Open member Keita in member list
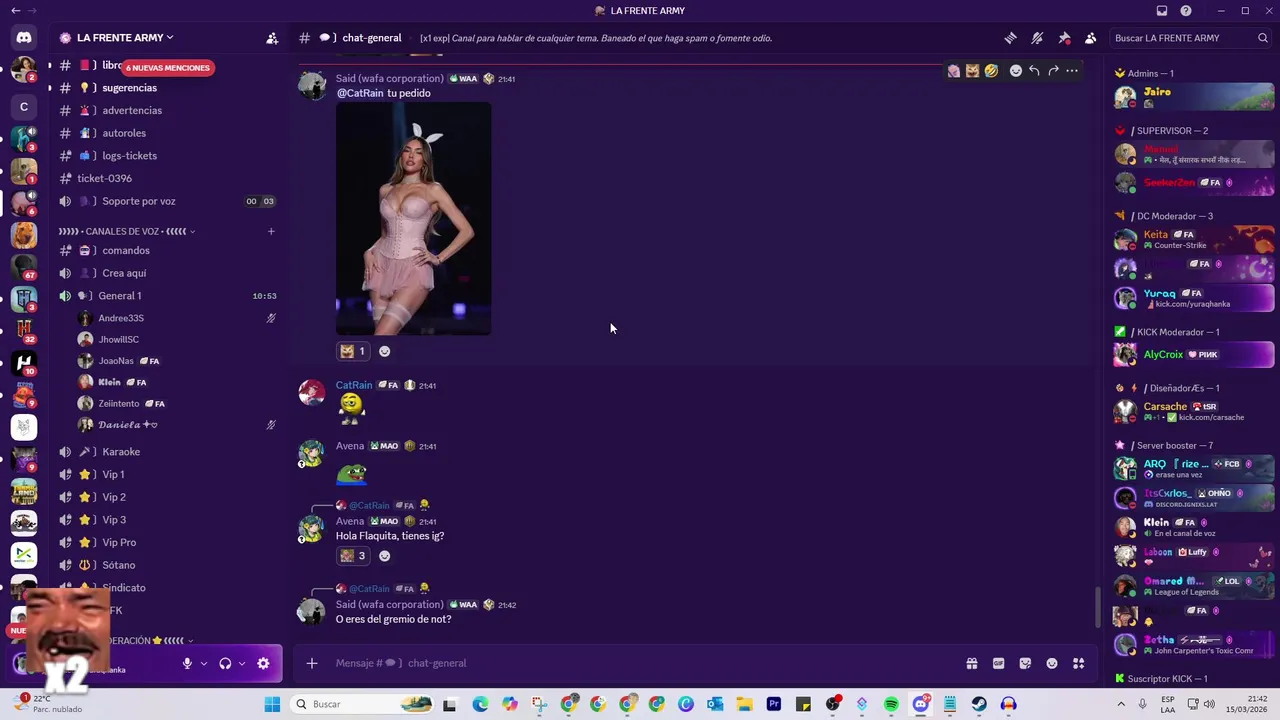Screen dimensions: 1280x720 (1194, 239)
